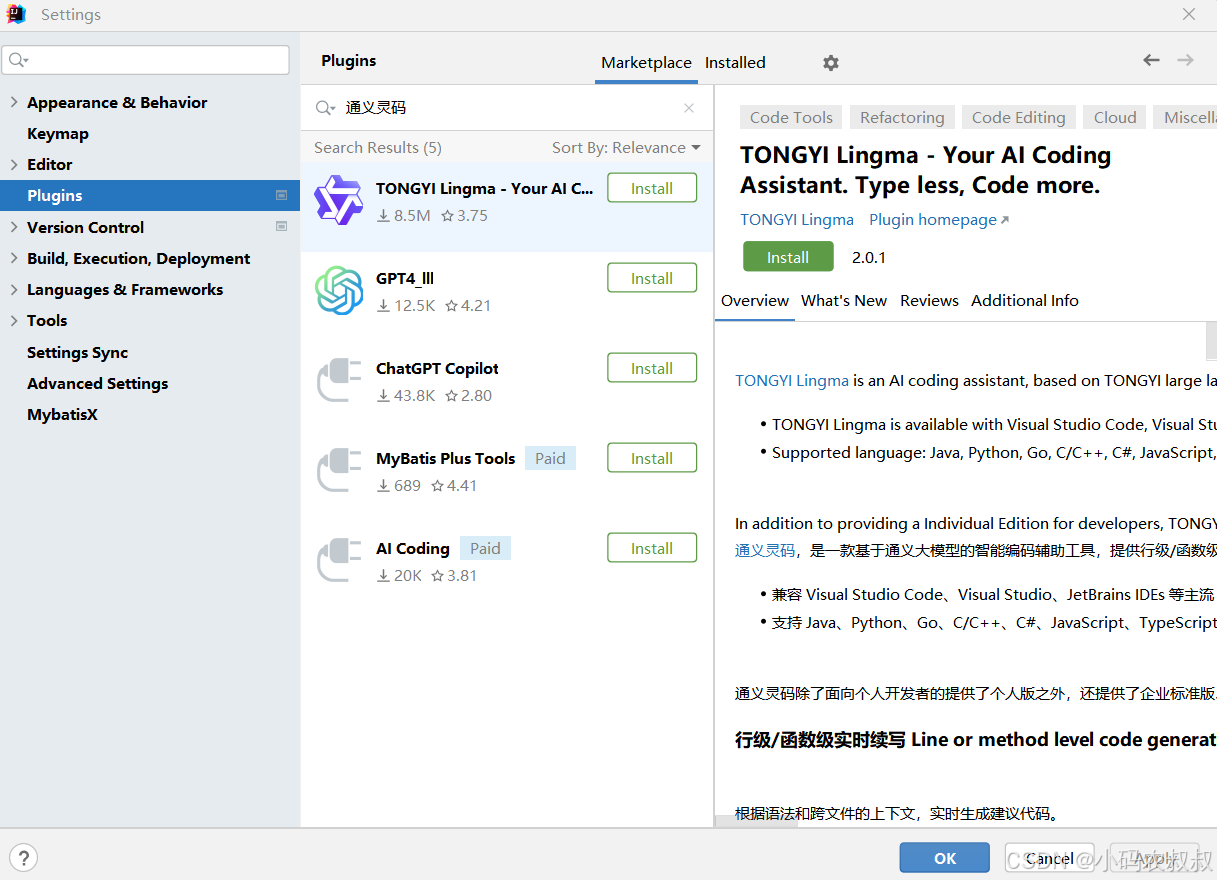The height and width of the screenshot is (880, 1217).
Task: Open the Overview tab
Action: (x=755, y=300)
